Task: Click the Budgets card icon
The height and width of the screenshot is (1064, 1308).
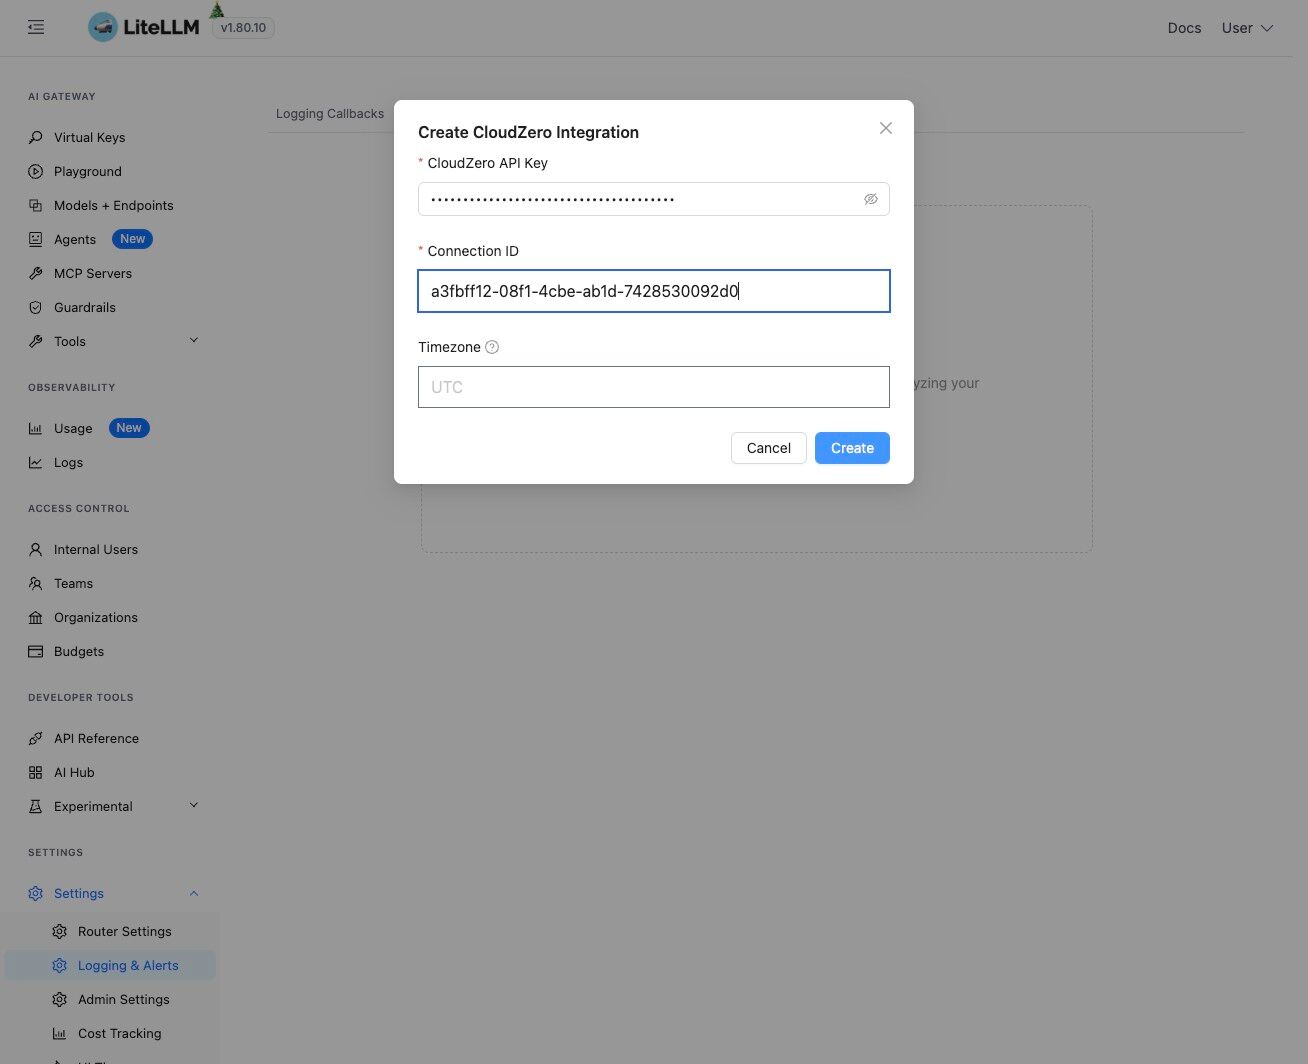Action: (x=36, y=651)
